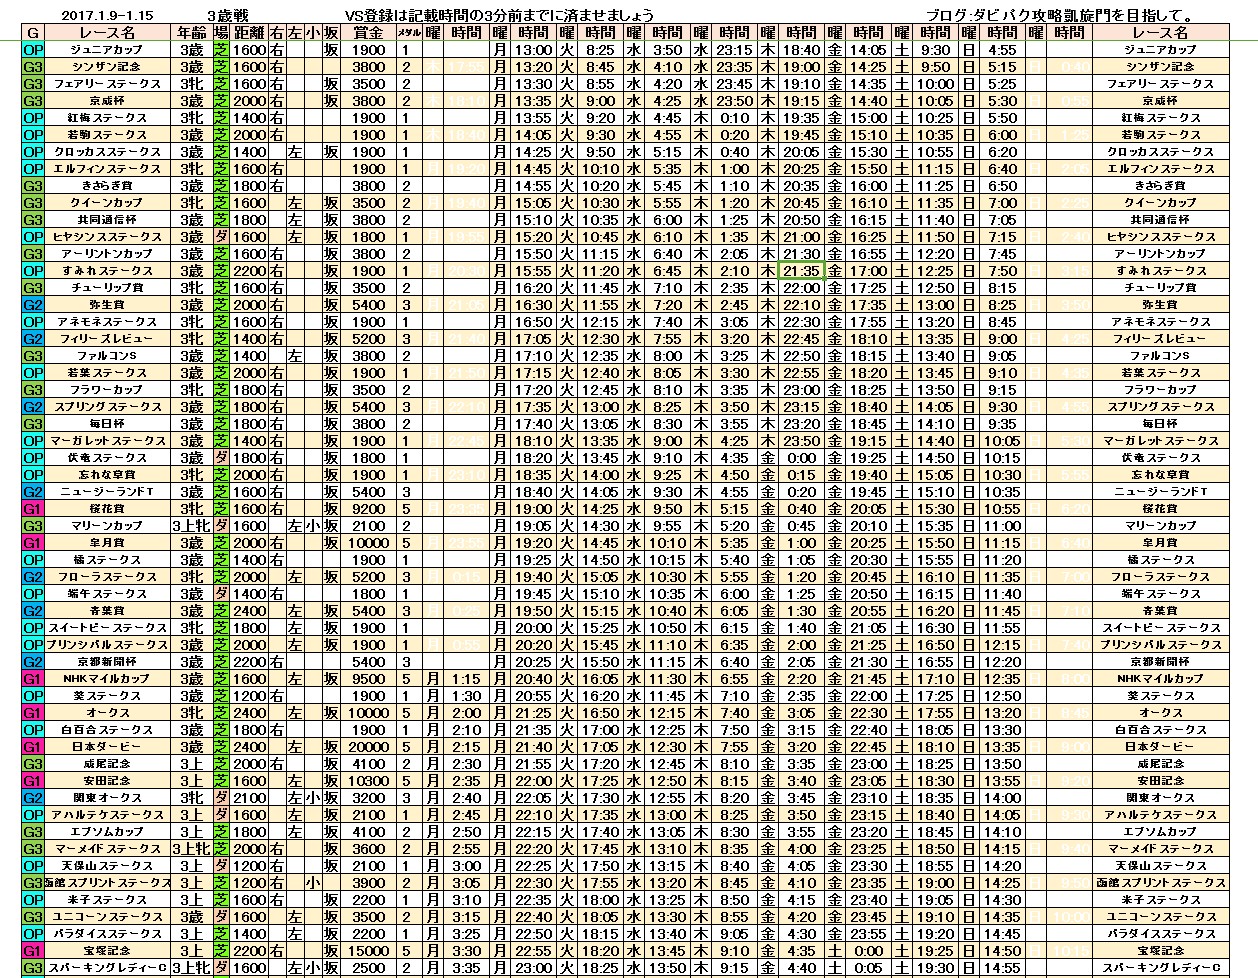Screen dimensions: 1258x978
Task: Select Tuesday time 8:25 in ジュニアカップ row
Action: [600, 50]
